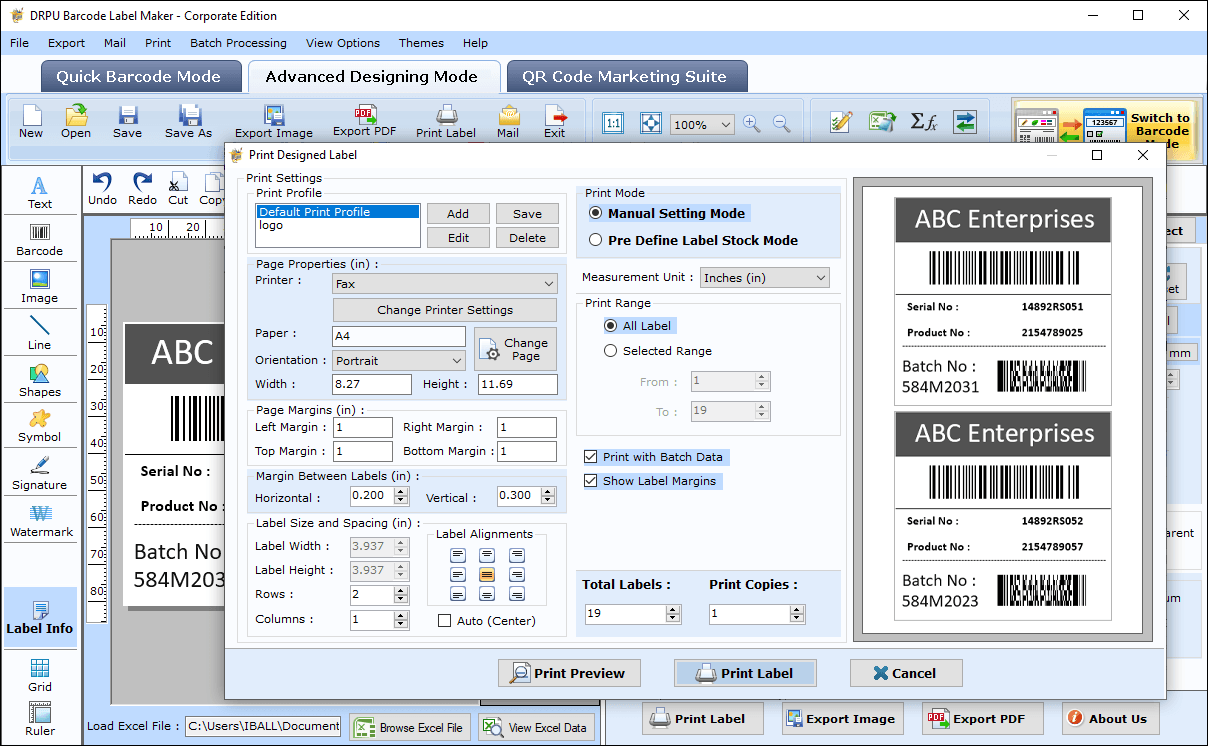Select the logo print profile entry
This screenshot has width=1208, height=746.
[x=338, y=226]
